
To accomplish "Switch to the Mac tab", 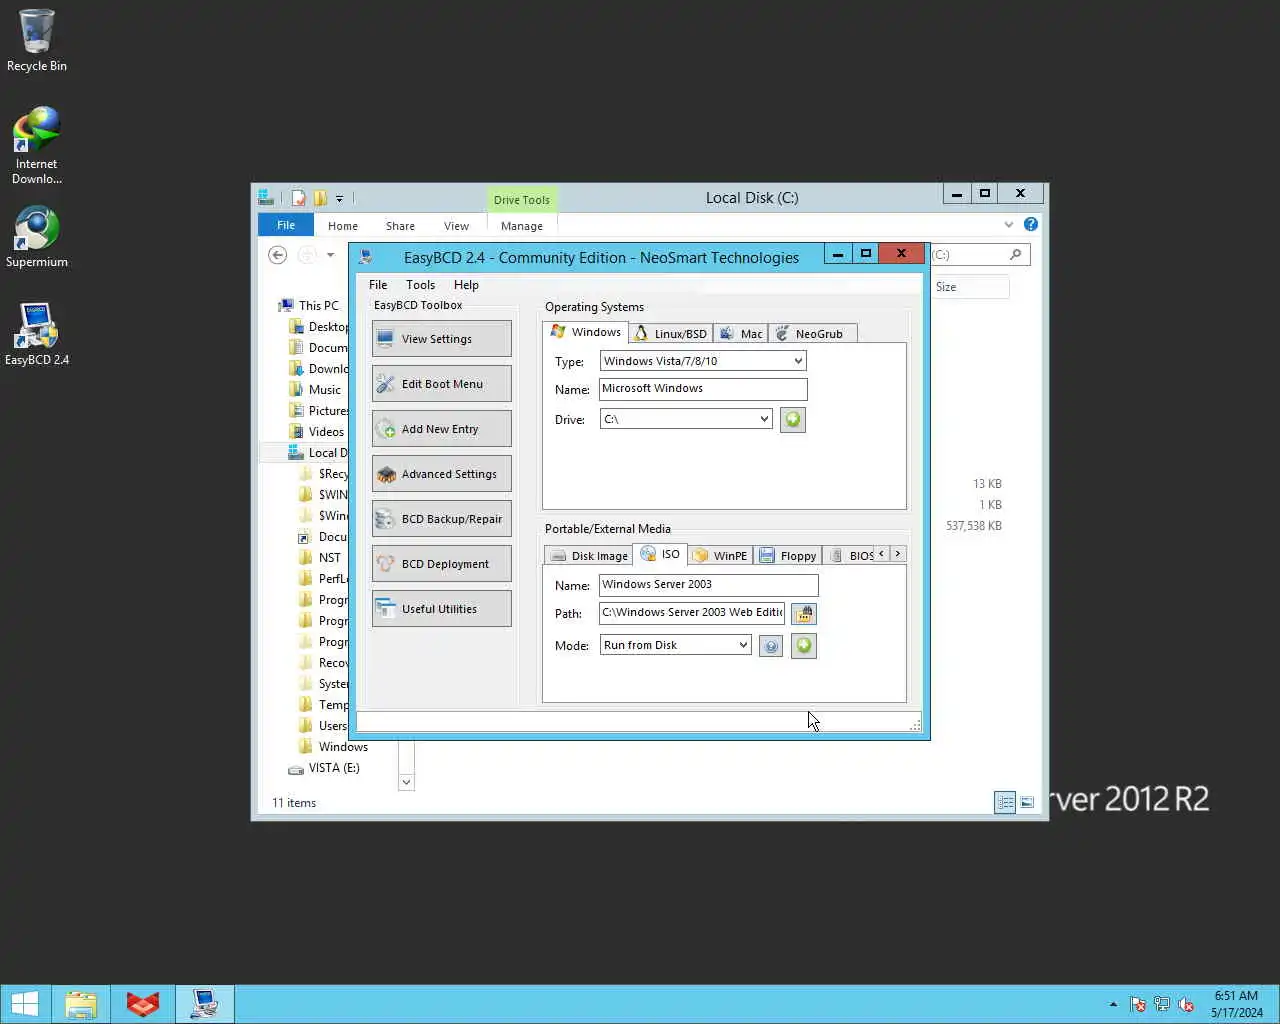I will click(741, 333).
